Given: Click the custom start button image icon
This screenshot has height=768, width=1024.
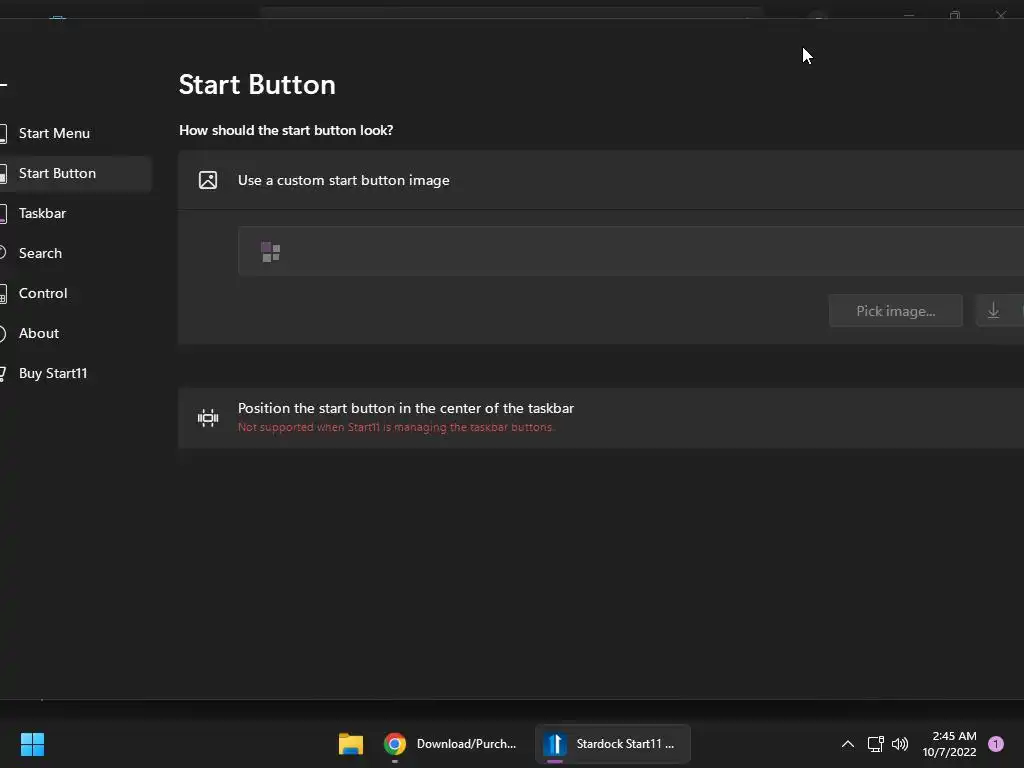Looking at the screenshot, I should click(208, 180).
